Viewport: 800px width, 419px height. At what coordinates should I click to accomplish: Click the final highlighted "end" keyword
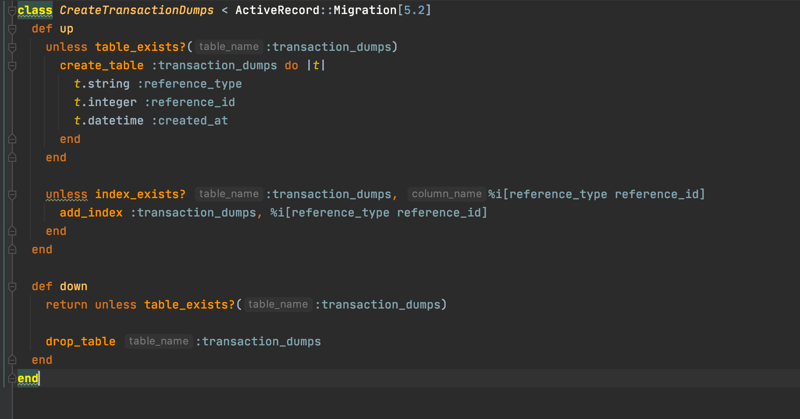(x=28, y=379)
